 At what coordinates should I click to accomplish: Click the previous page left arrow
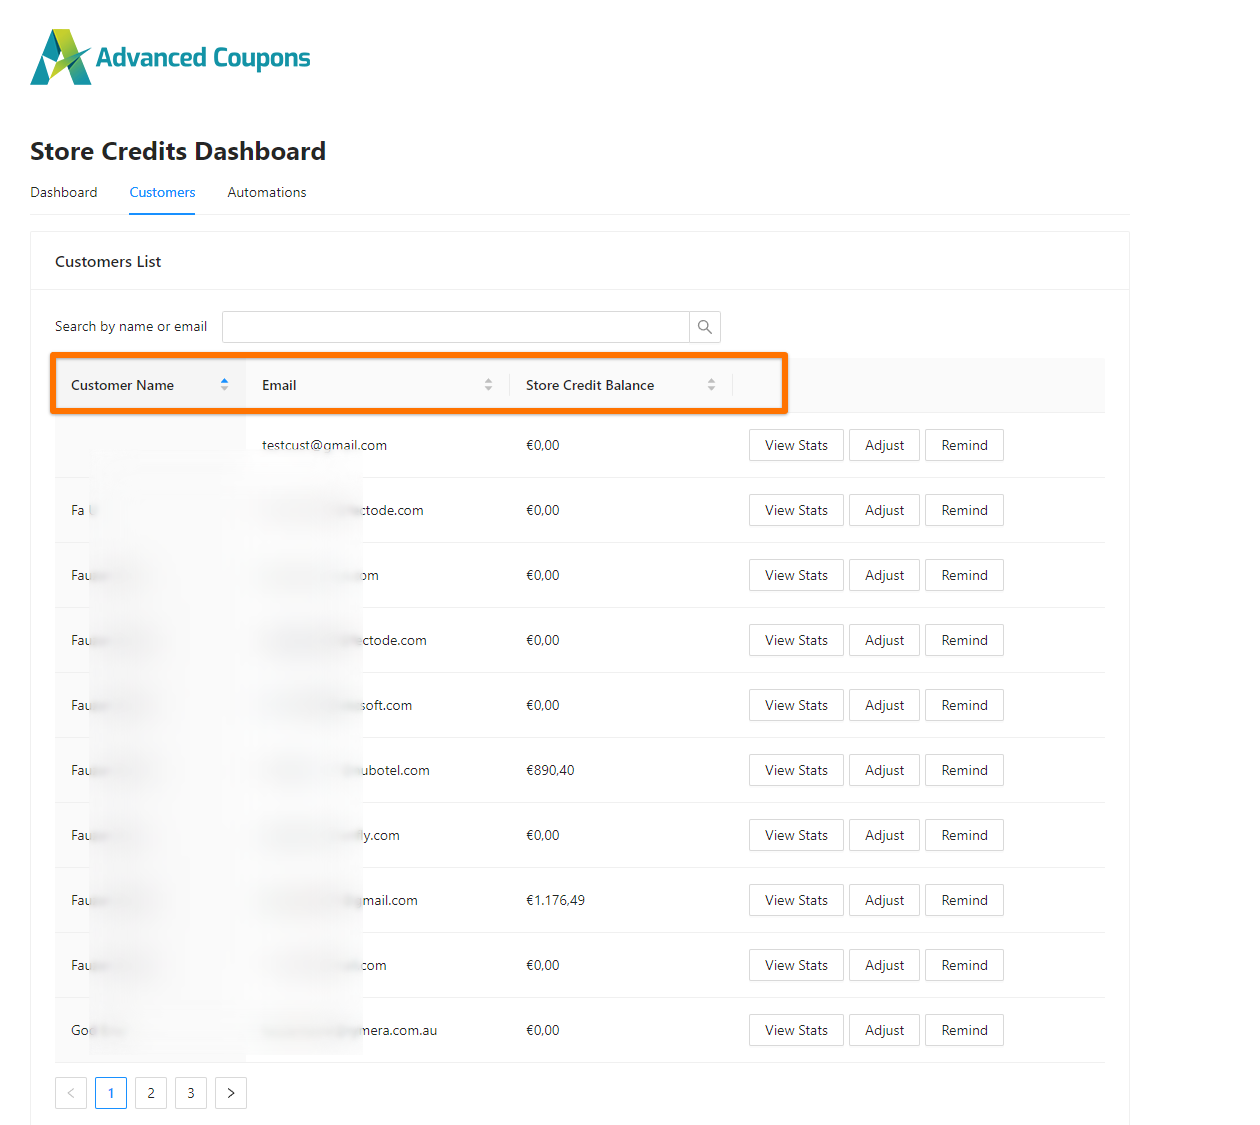70,1092
